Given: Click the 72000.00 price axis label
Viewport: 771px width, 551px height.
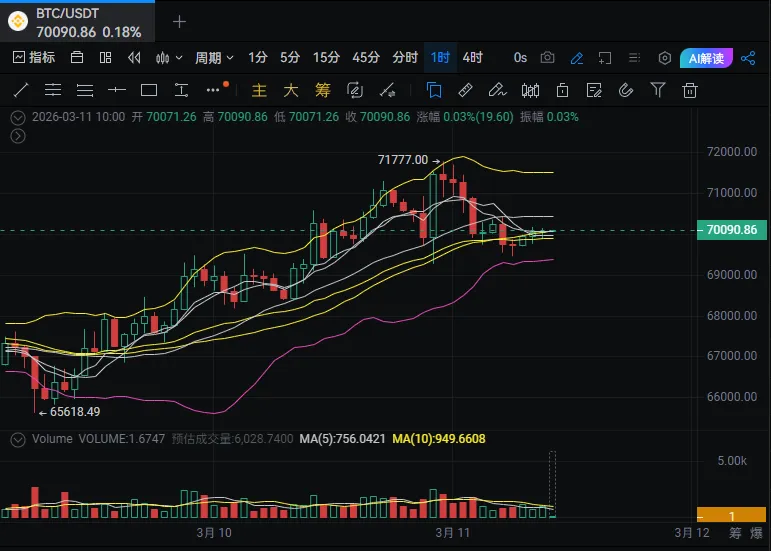Looking at the screenshot, I should [x=732, y=152].
